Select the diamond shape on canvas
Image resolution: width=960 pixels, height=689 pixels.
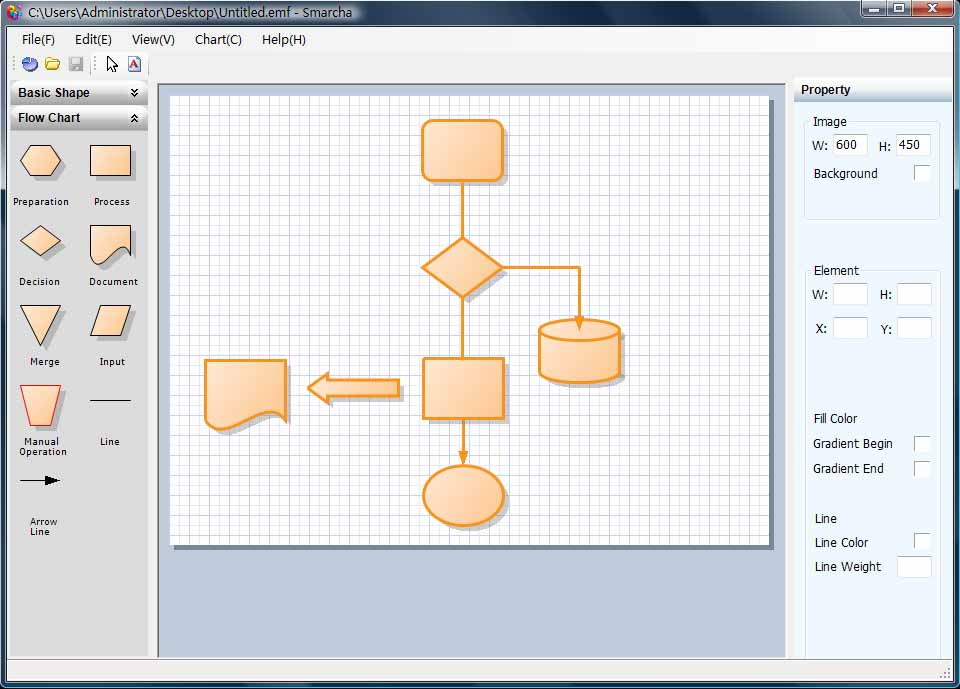[462, 268]
